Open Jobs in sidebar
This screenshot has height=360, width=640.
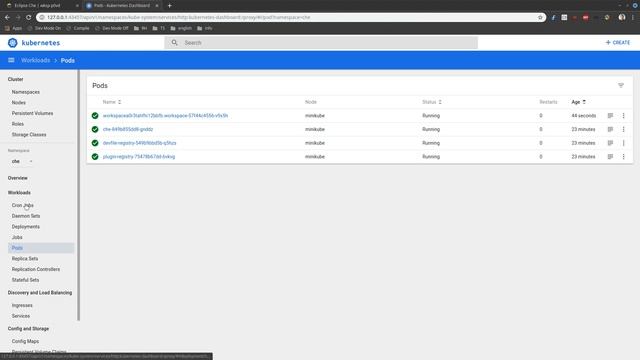point(17,237)
